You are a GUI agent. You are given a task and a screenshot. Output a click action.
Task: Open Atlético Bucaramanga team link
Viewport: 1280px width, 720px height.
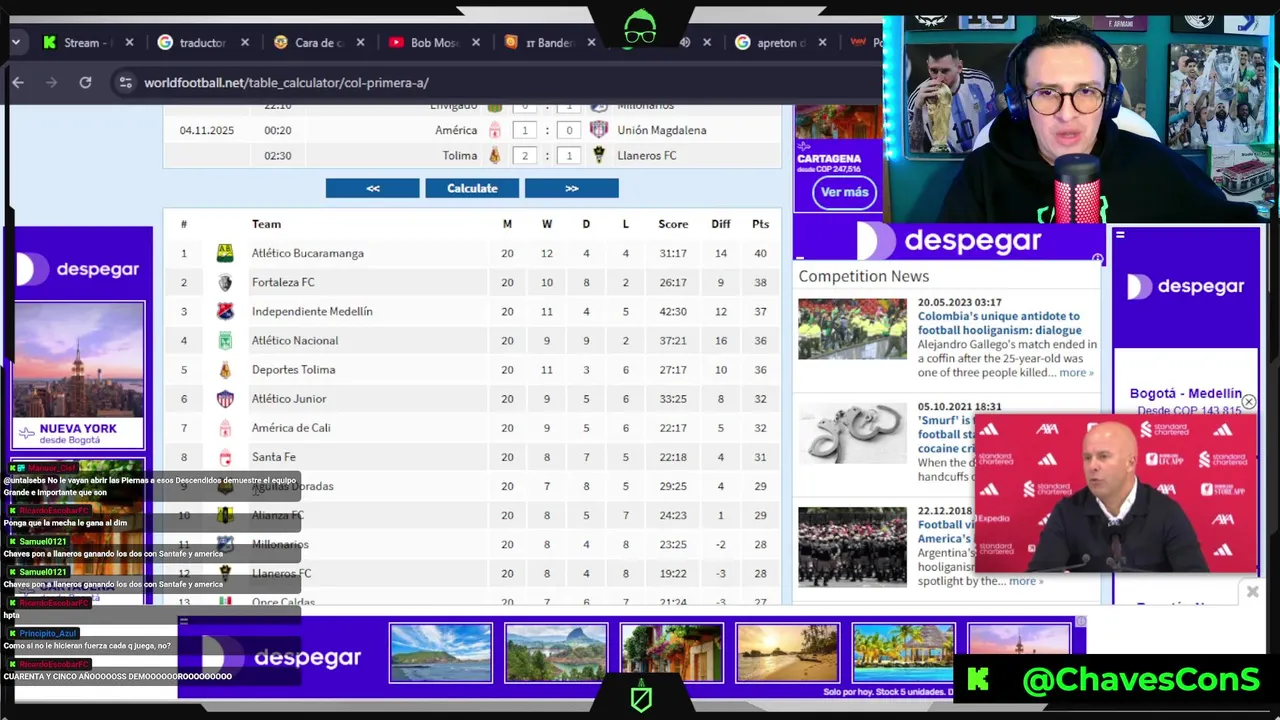tap(308, 253)
